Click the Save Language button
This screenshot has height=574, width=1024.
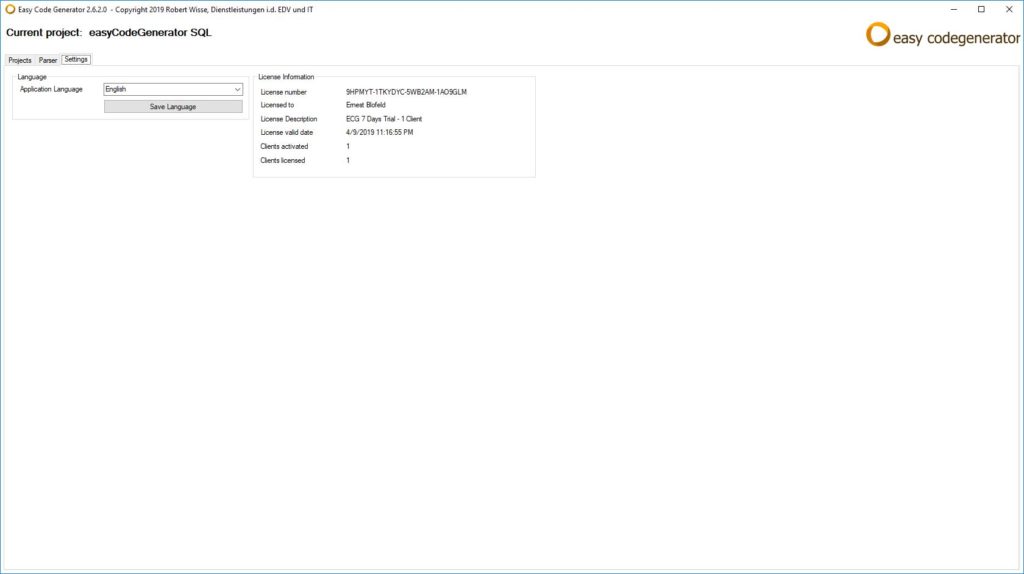[173, 106]
